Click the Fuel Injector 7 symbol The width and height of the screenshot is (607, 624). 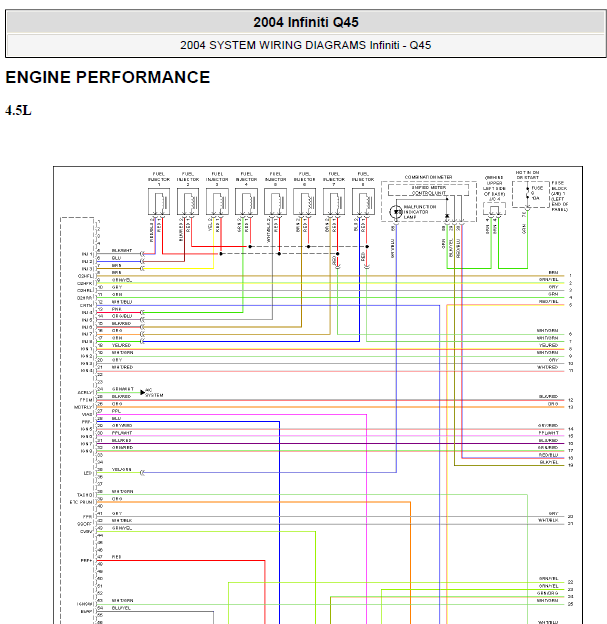[334, 202]
